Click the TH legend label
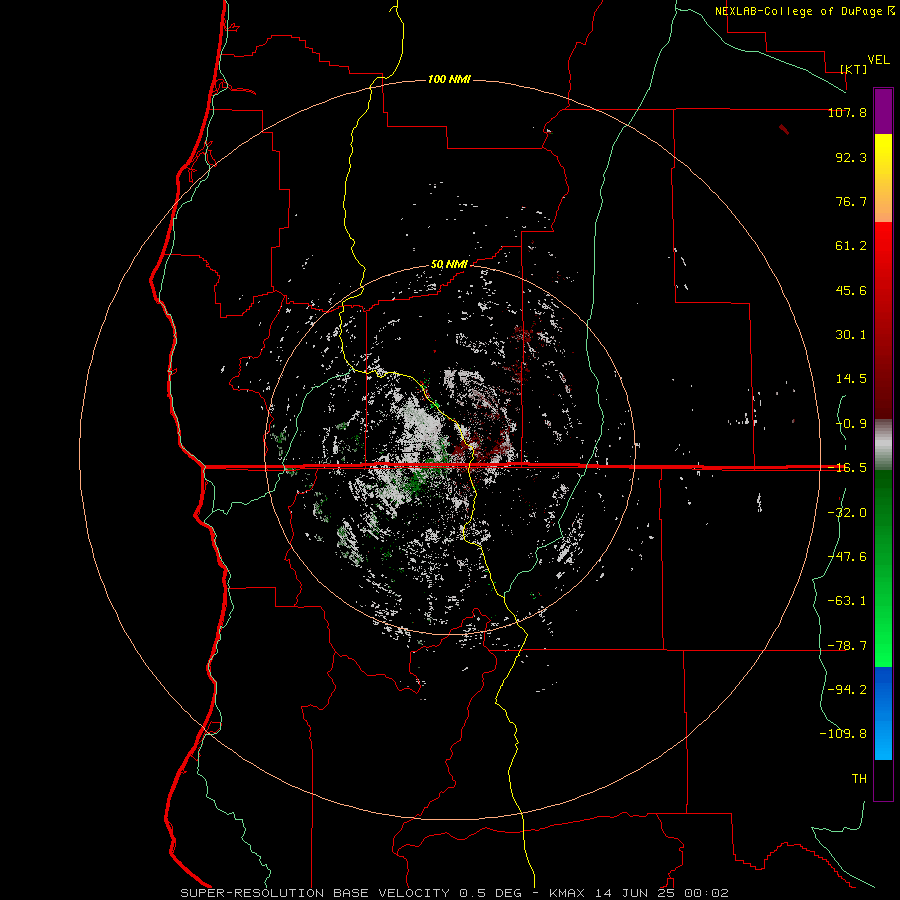 [x=859, y=779]
